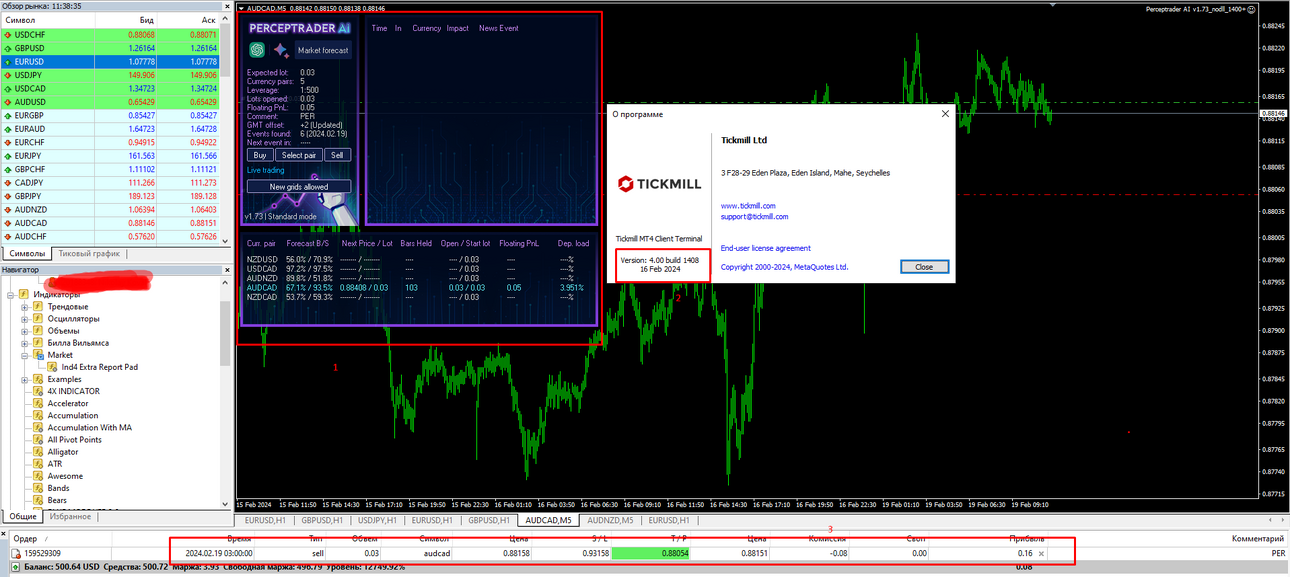The height and width of the screenshot is (577, 1290).
Task: Collapse the Индикаторы tree node
Action: 11,294
